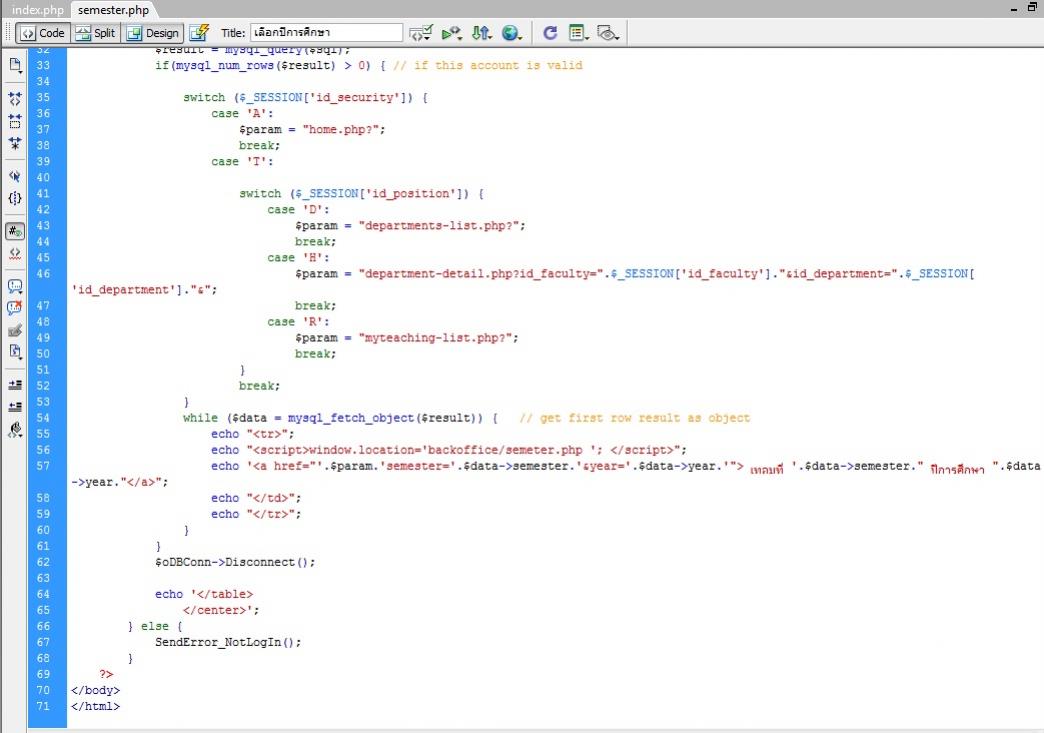Open the File Management menu
This screenshot has height=733, width=1044.
coord(481,33)
